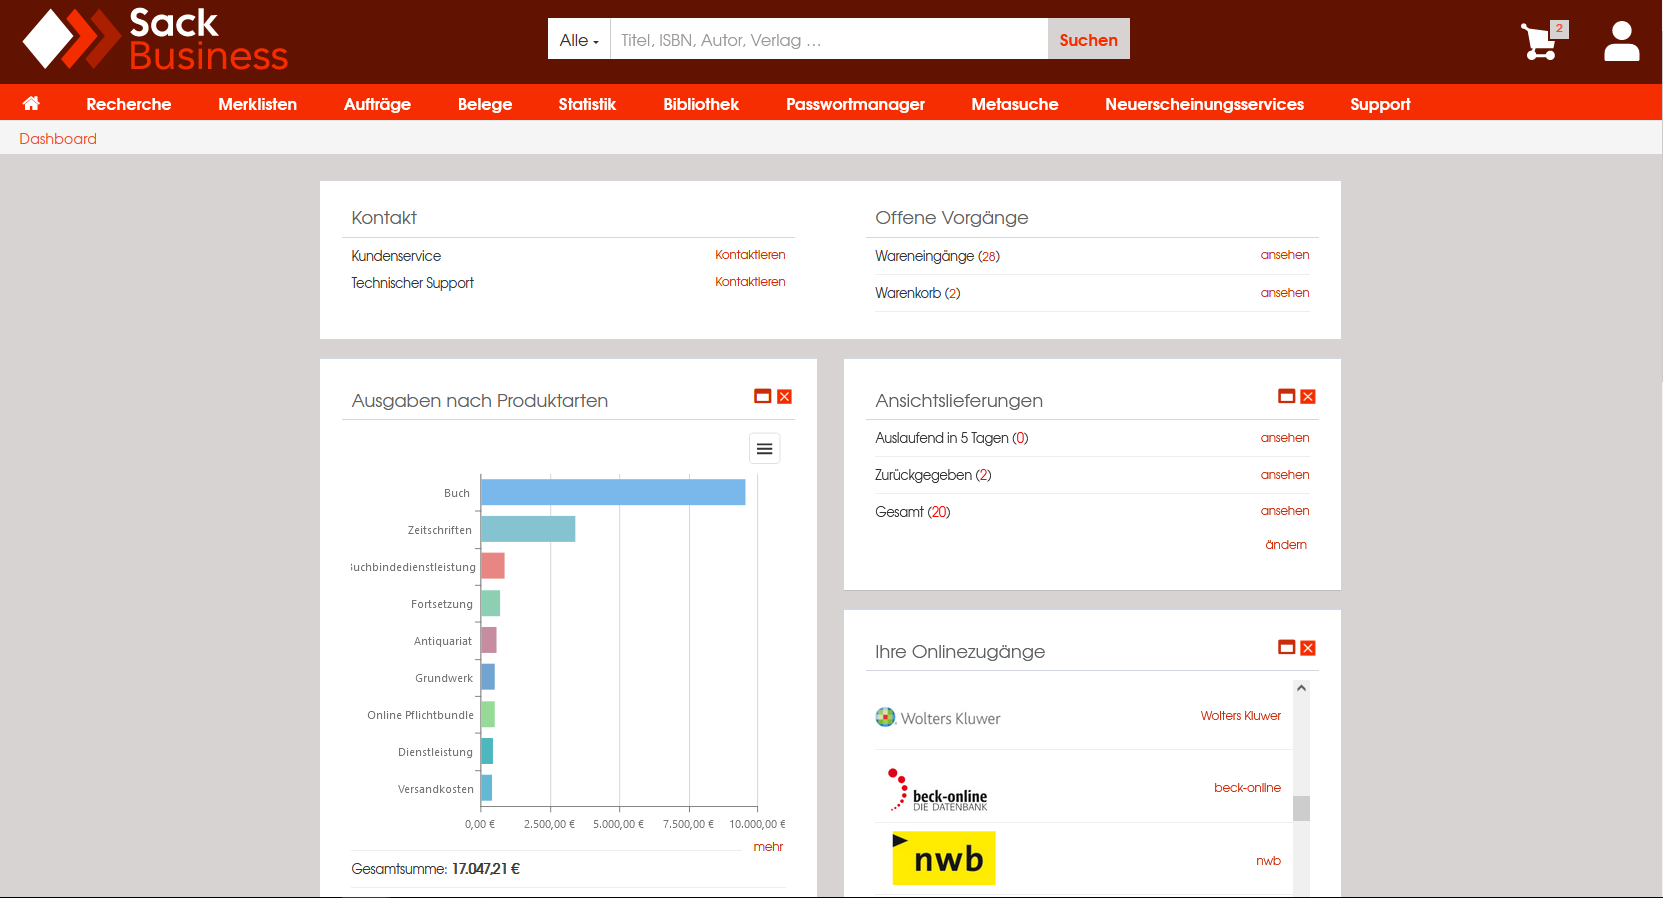Click the Zeitschriften bar in chart

(x=528, y=529)
